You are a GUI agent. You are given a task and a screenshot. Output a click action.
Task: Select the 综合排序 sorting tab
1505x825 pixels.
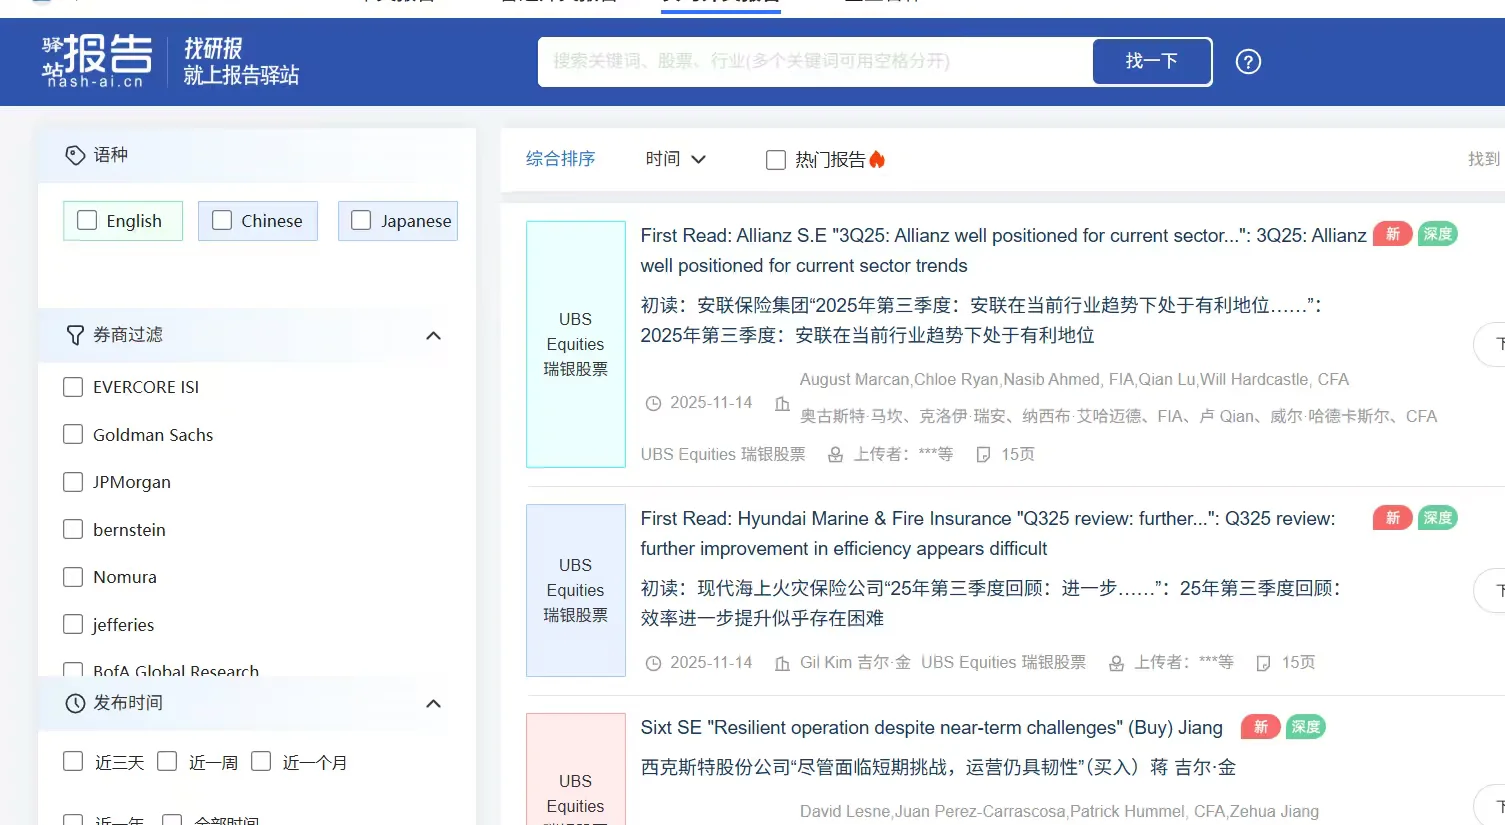(559, 158)
